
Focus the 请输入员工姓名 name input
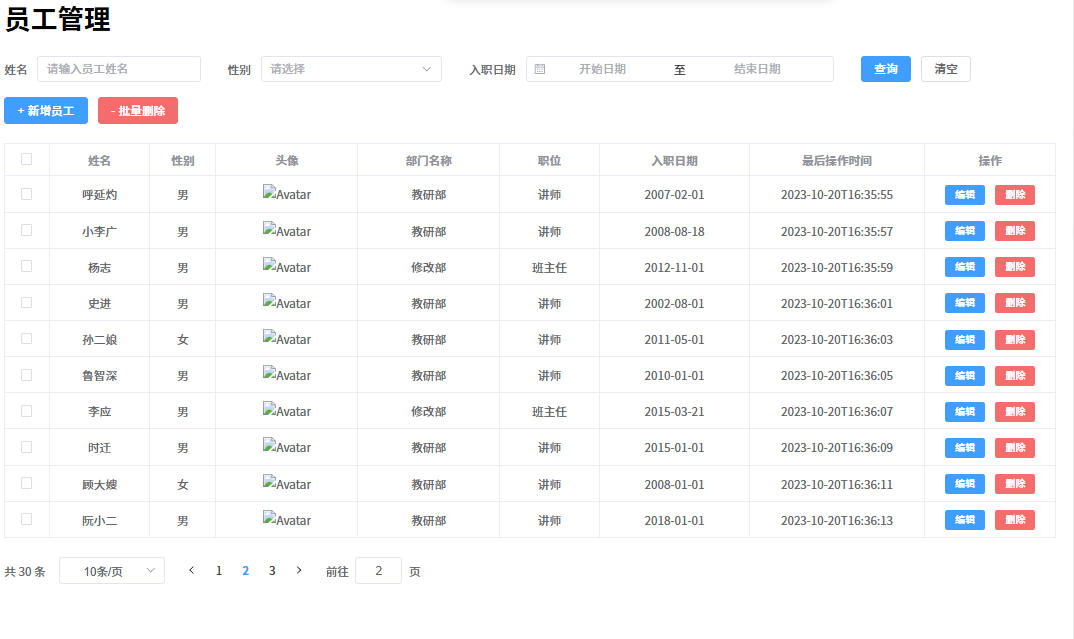pyautogui.click(x=119, y=69)
